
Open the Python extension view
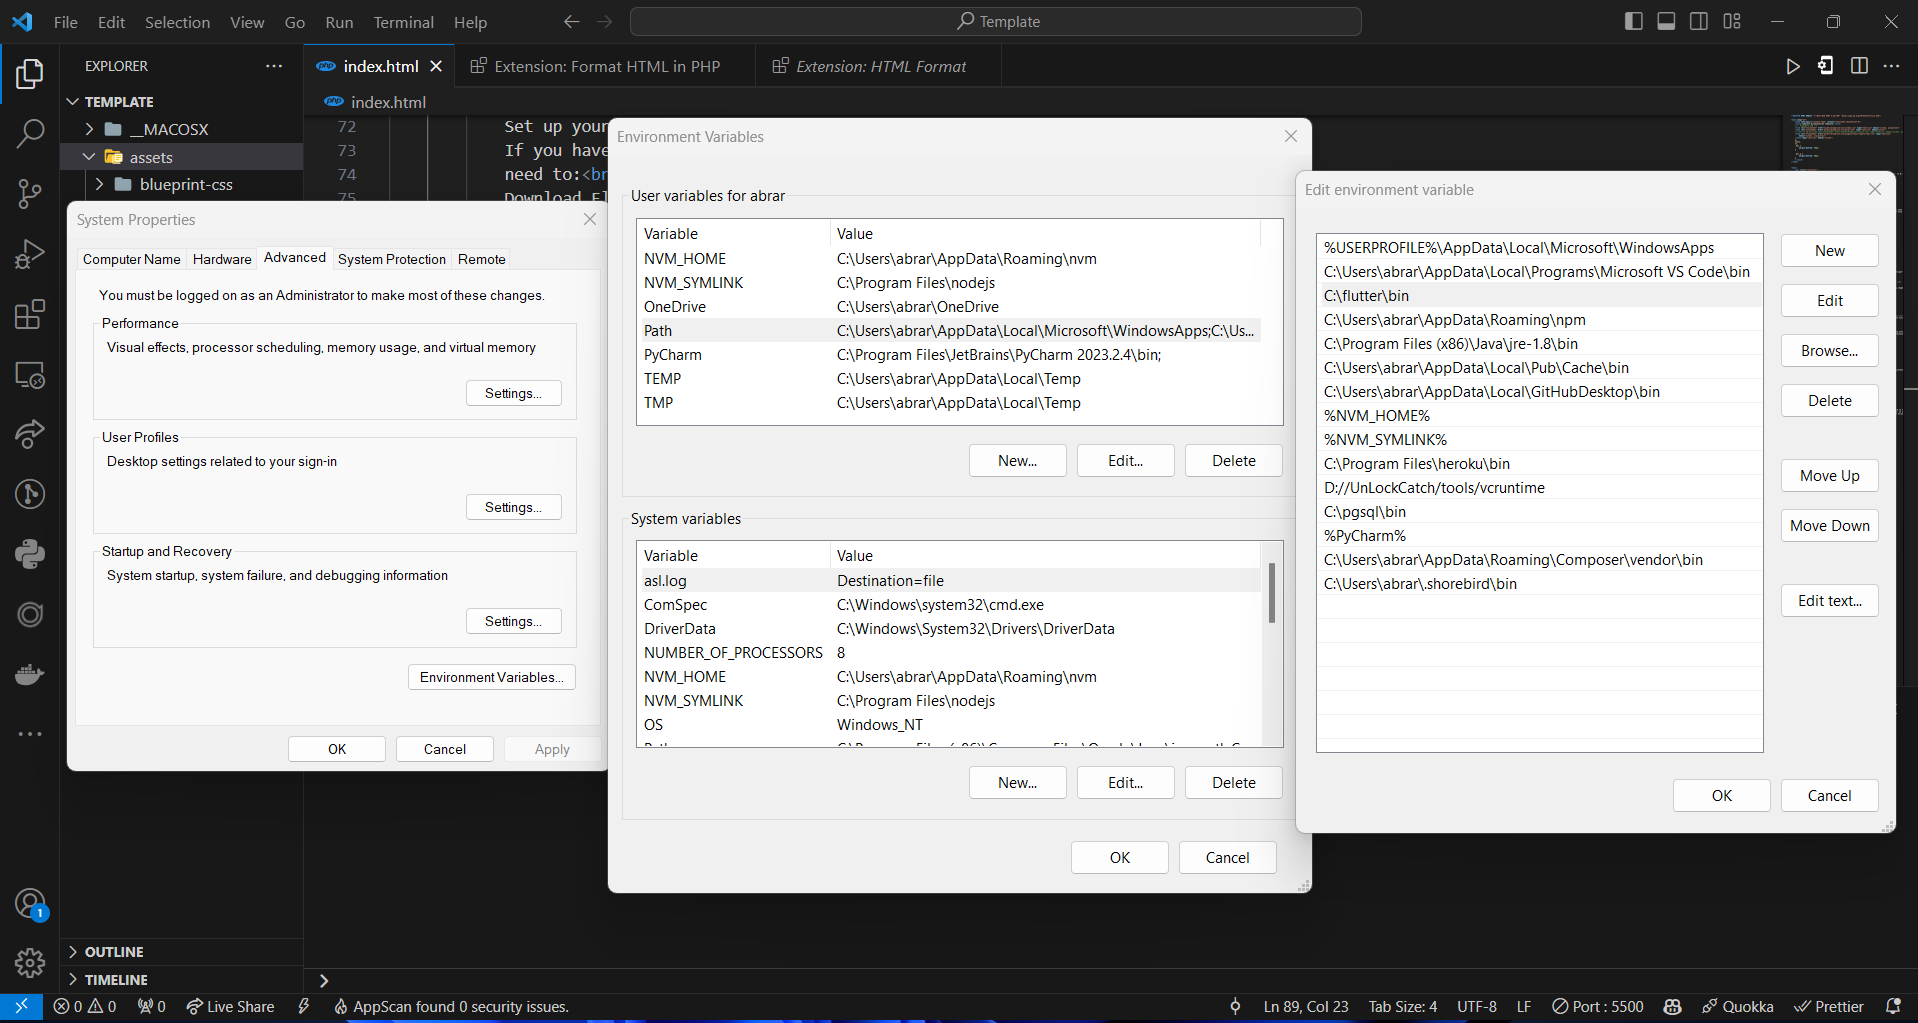pyautogui.click(x=30, y=554)
